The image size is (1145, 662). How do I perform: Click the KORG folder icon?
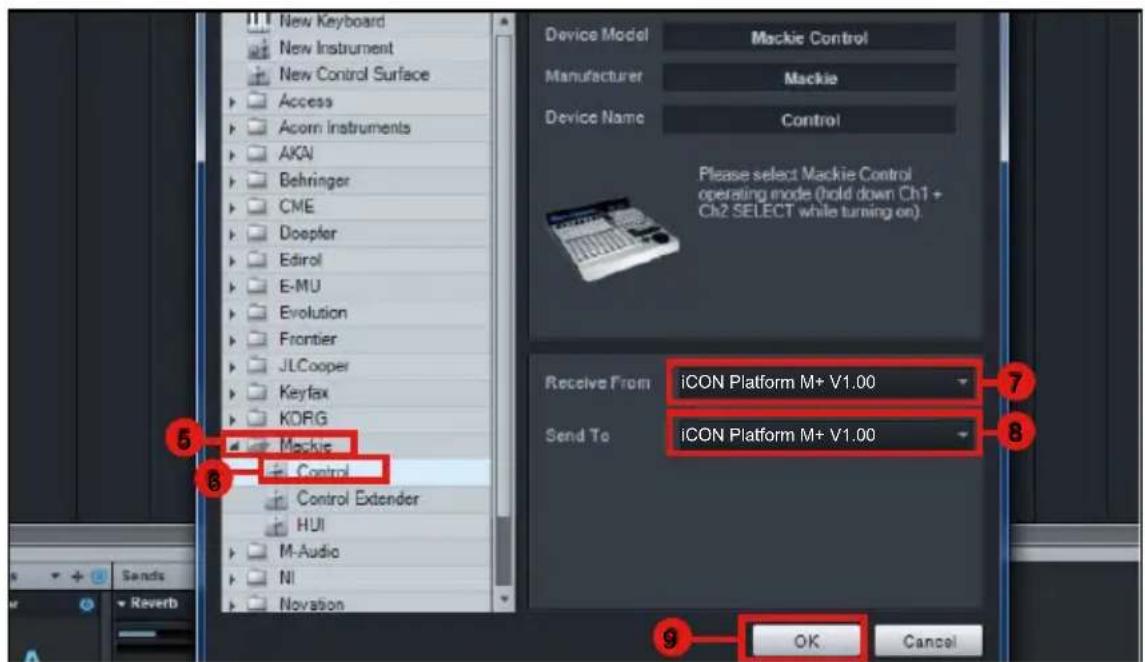click(257, 419)
